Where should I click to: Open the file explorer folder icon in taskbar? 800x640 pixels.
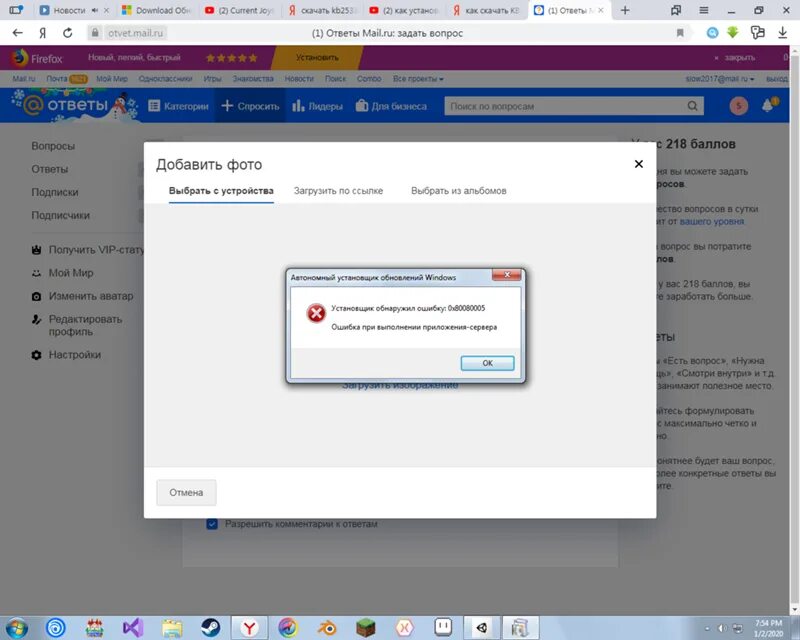click(x=171, y=628)
